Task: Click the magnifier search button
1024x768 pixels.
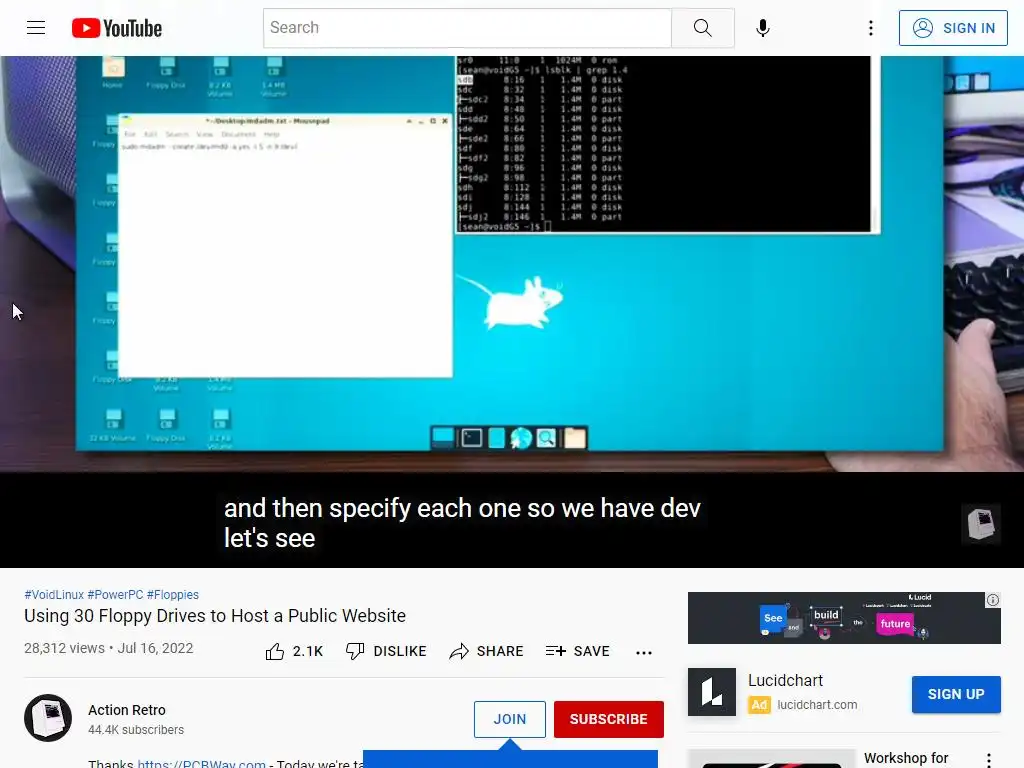Action: point(703,28)
